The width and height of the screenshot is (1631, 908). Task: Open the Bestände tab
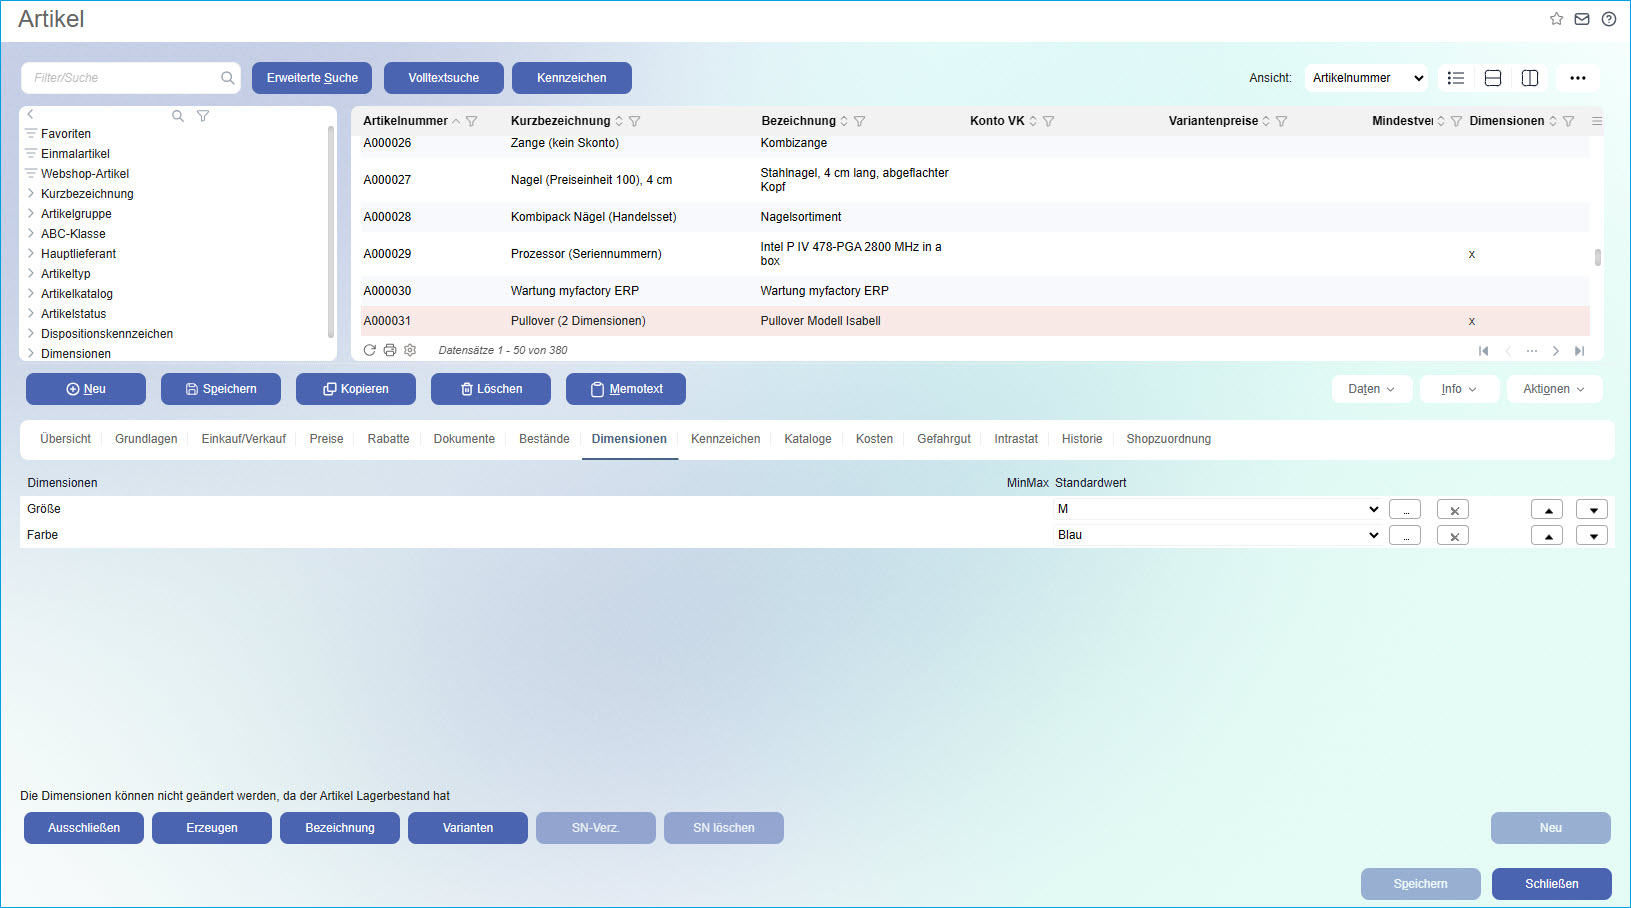tap(544, 439)
